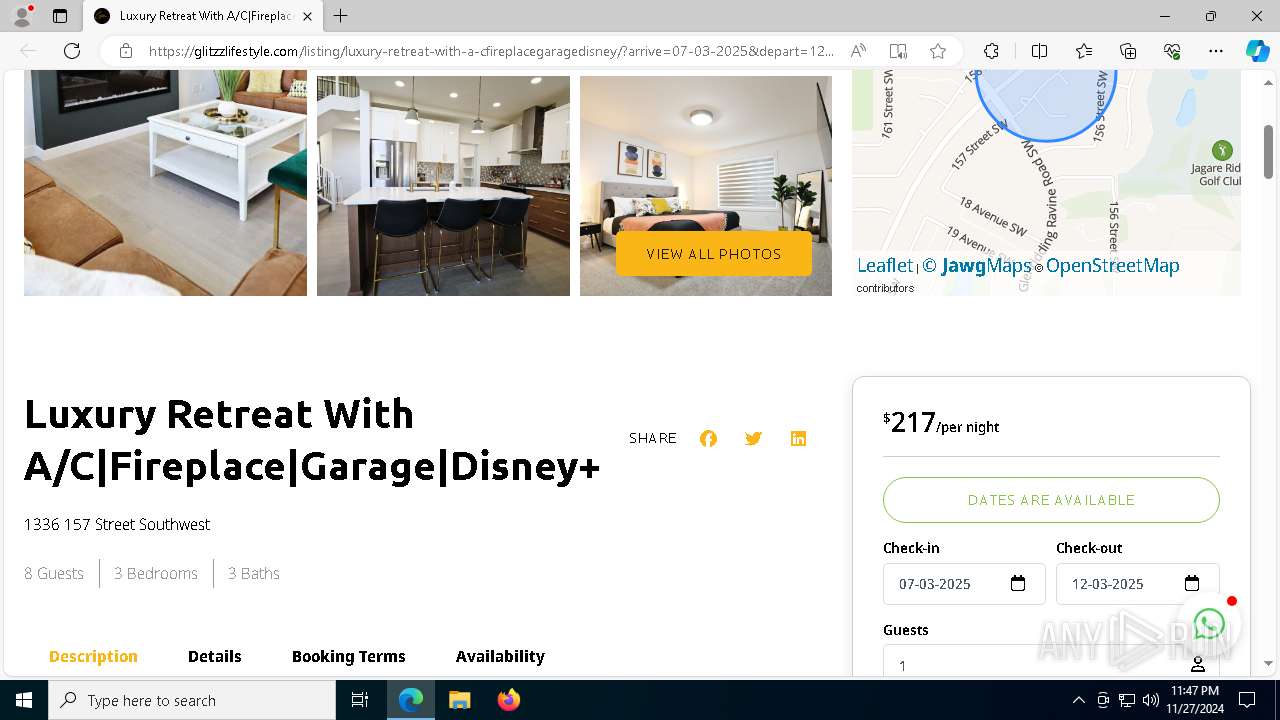Refresh the browser page

72,51
